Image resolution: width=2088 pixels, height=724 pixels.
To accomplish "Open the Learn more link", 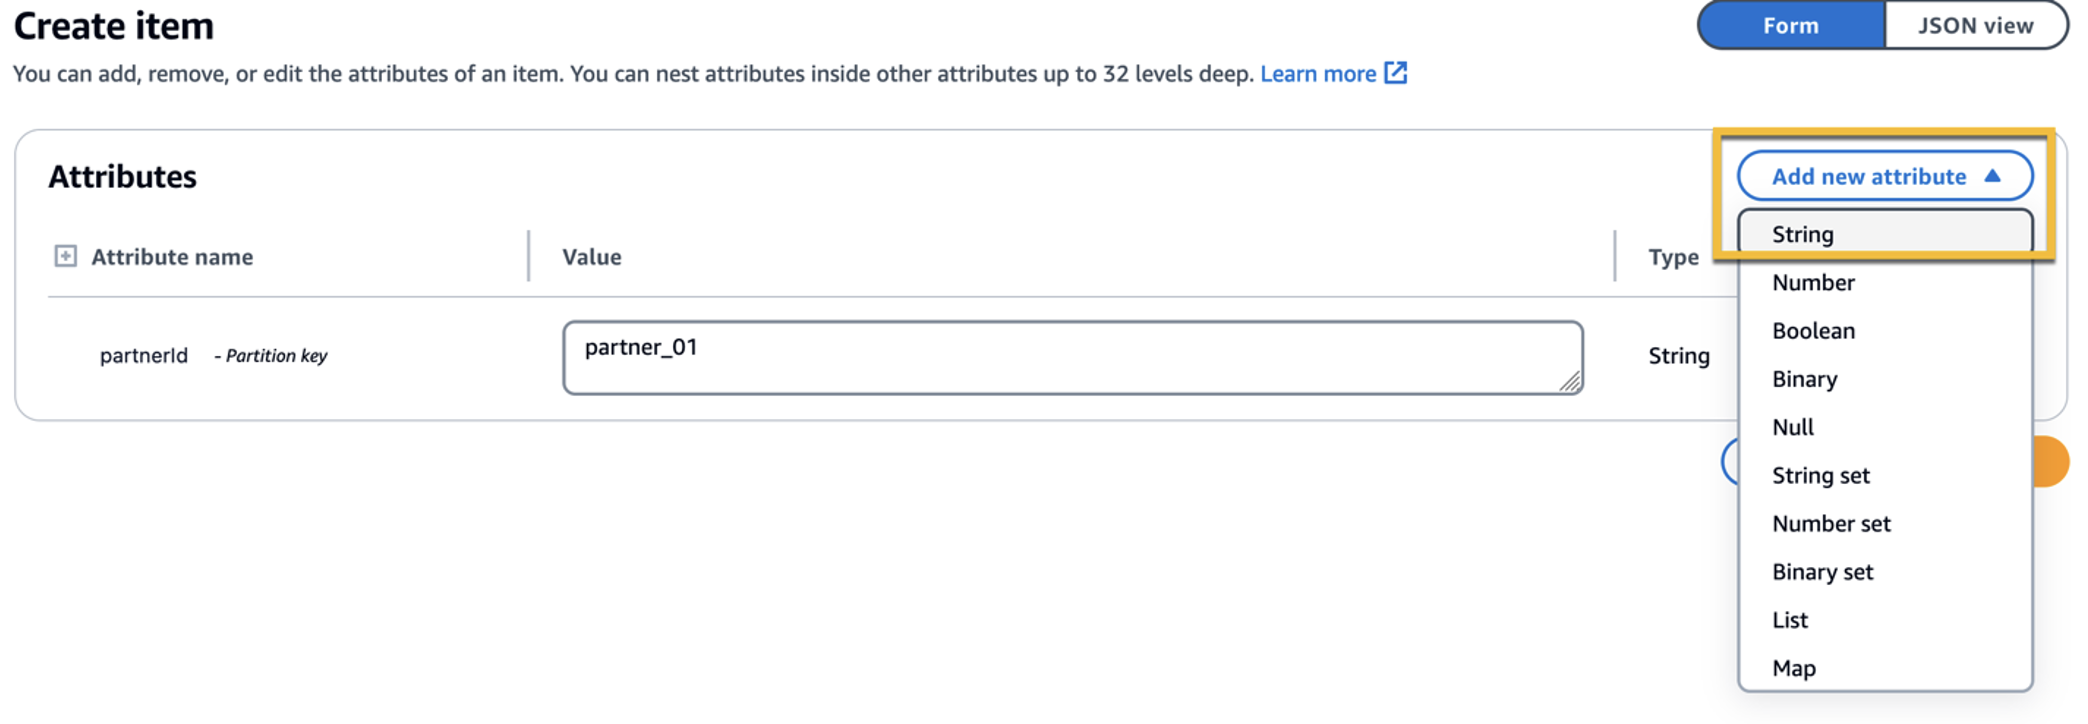I will pos(1320,73).
